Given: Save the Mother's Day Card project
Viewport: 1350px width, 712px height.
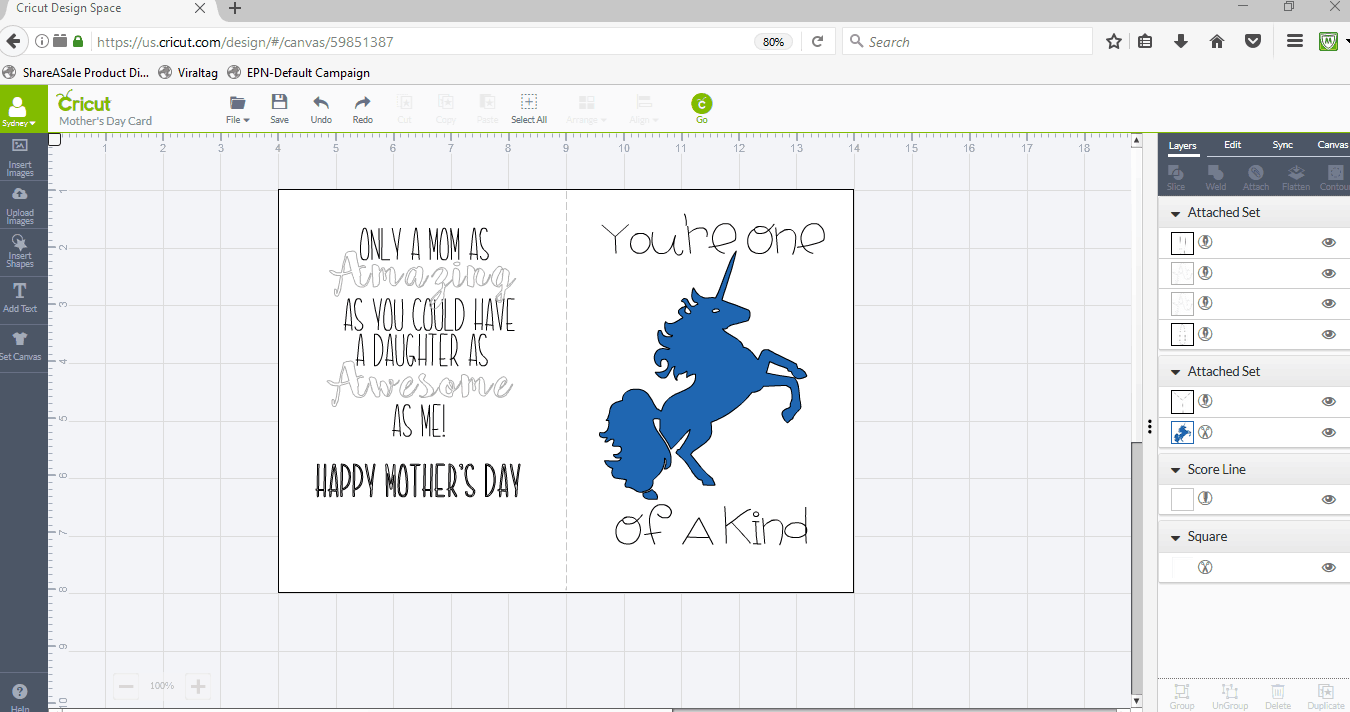Looking at the screenshot, I should click(279, 109).
